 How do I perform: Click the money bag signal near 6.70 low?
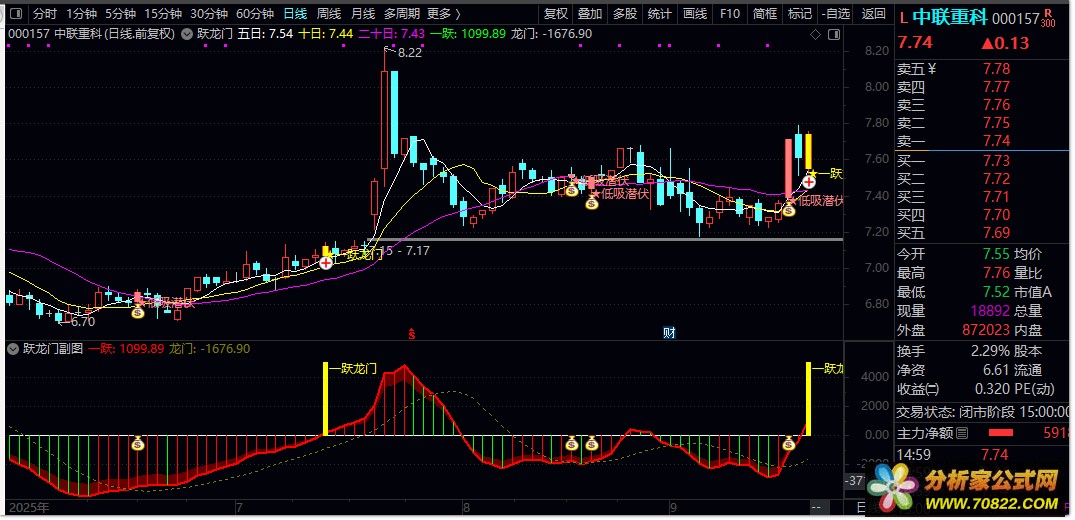[x=138, y=311]
